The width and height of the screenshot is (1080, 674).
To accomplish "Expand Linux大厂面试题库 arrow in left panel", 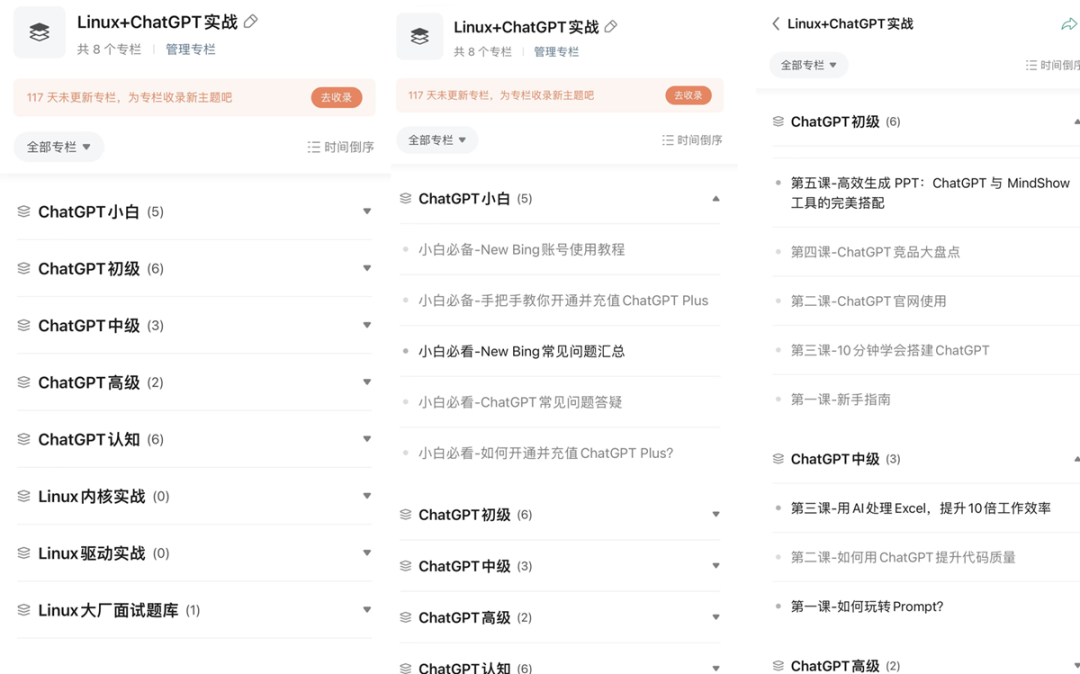I will click(x=367, y=610).
